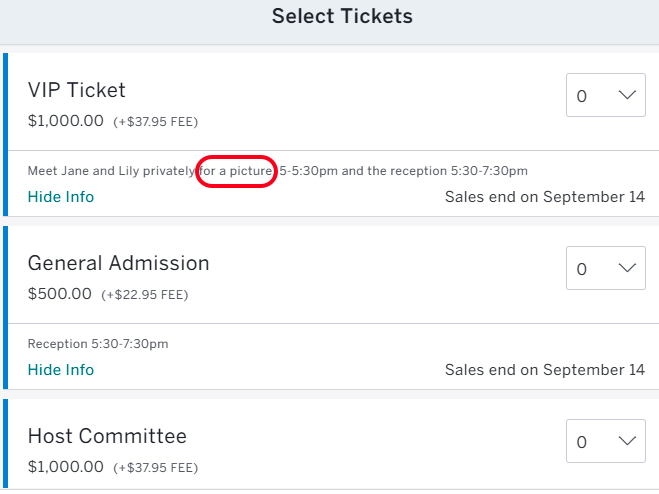Click the General Admission $500.00 price

60,294
